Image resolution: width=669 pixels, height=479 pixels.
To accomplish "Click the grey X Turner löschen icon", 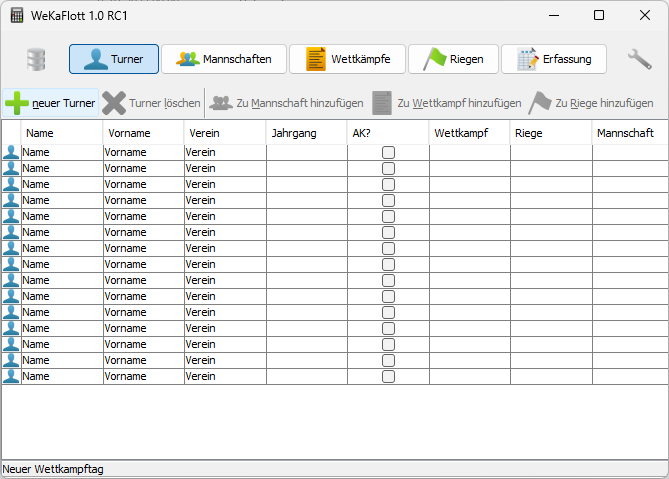I will click(x=114, y=103).
